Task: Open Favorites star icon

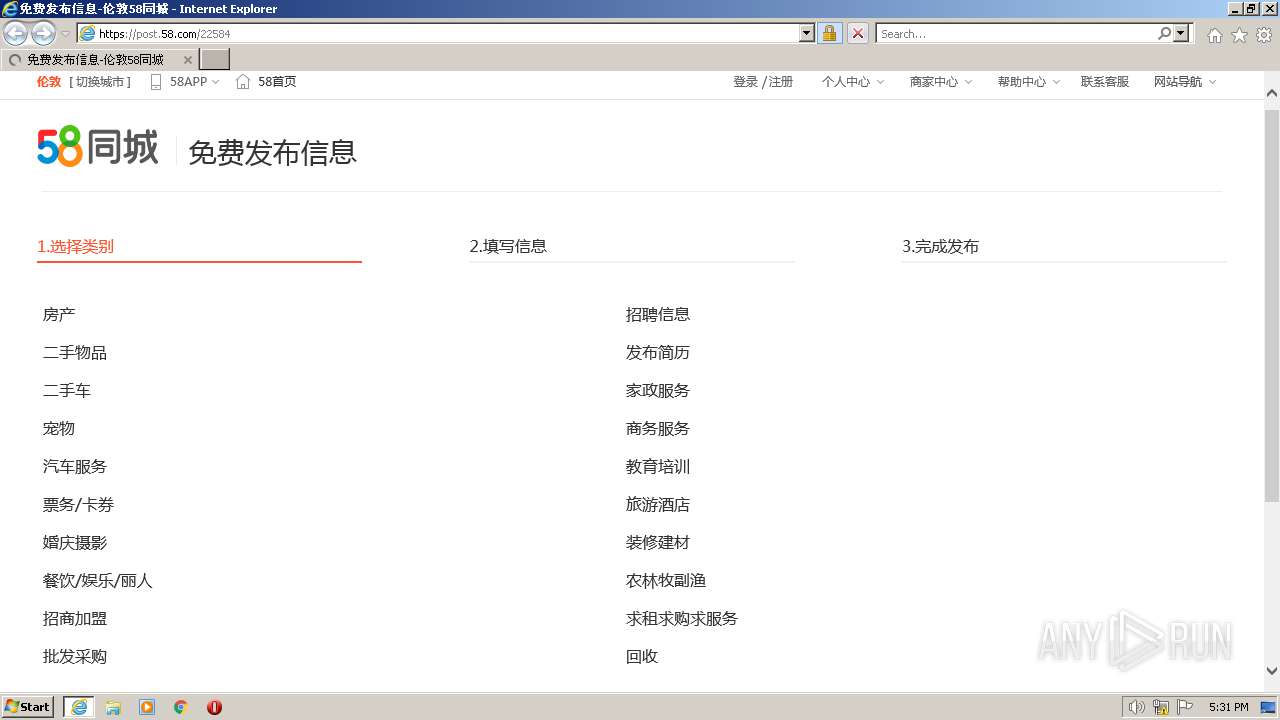Action: pos(1239,35)
